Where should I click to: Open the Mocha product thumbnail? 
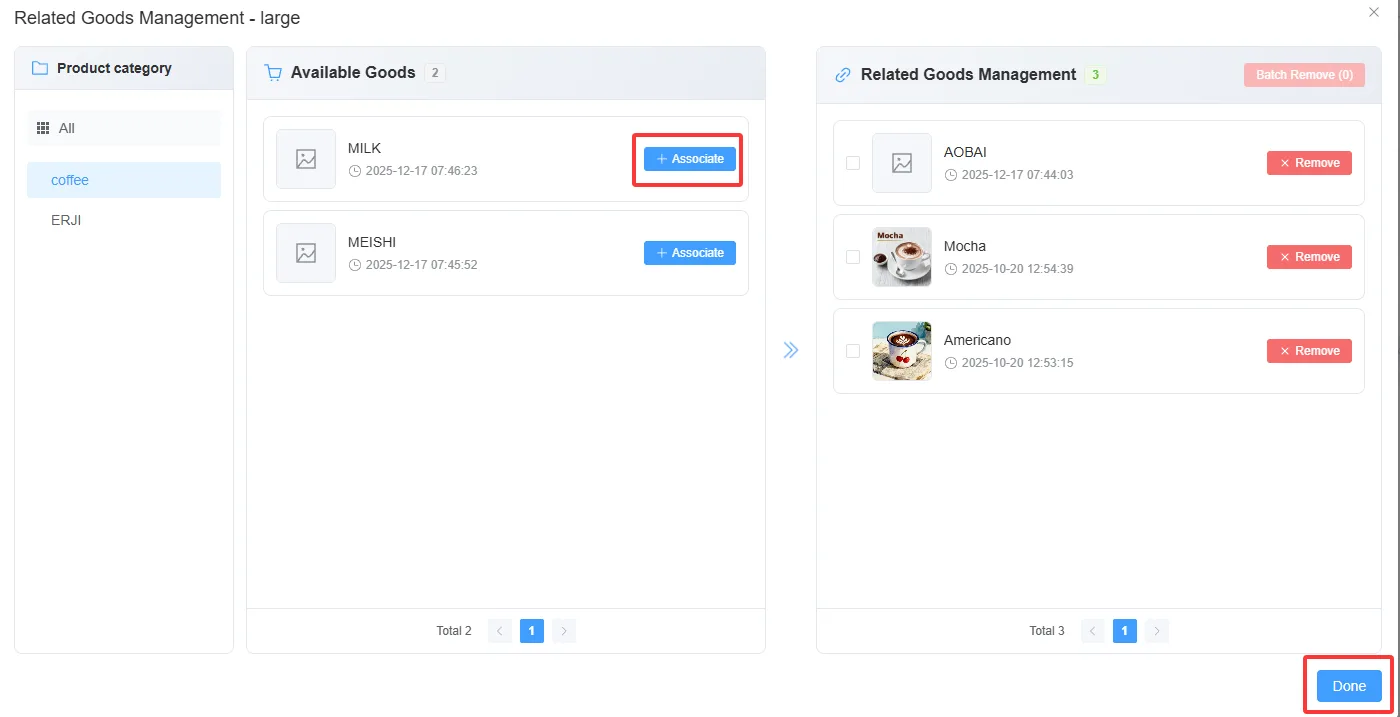point(902,257)
